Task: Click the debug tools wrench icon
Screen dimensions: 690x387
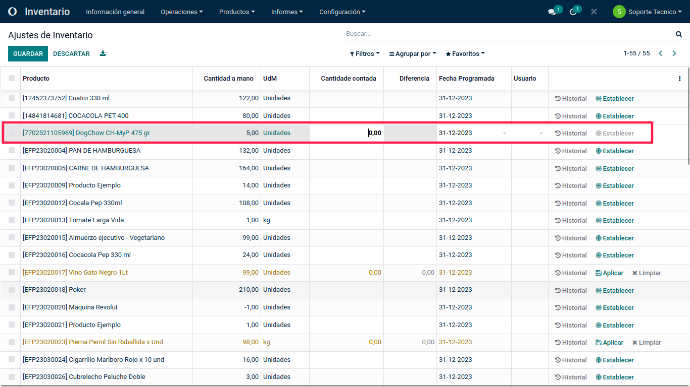Action: [x=594, y=12]
